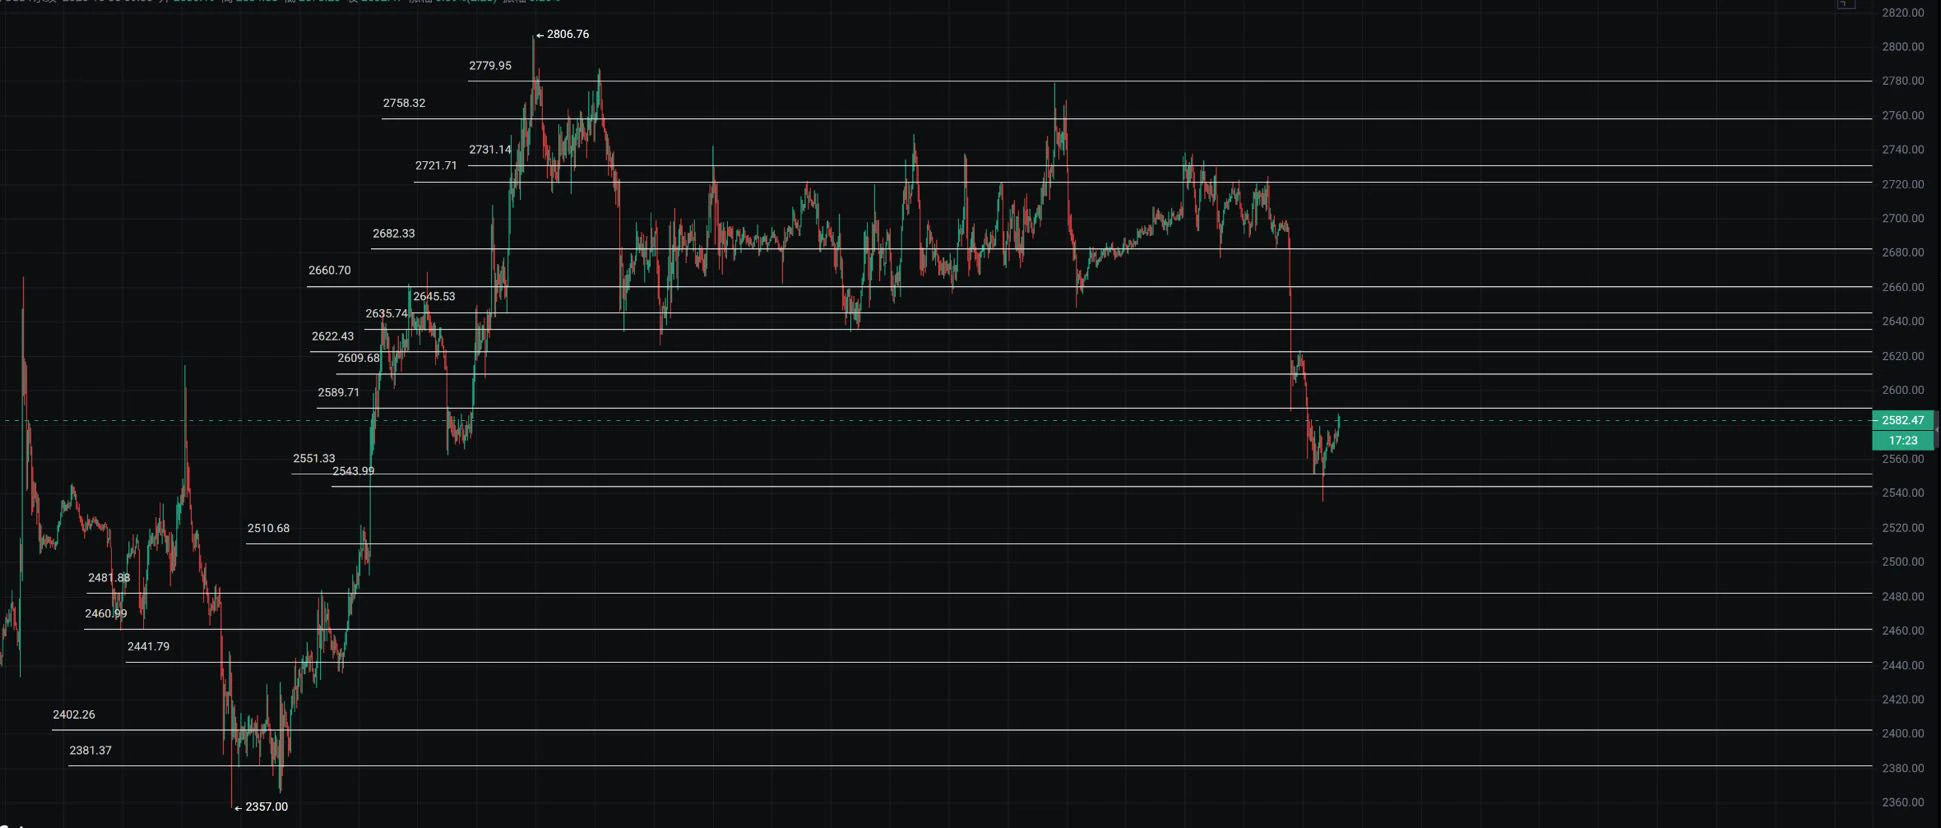Select the 2622.43 horizontal line label
1941x828 pixels.
(x=332, y=337)
